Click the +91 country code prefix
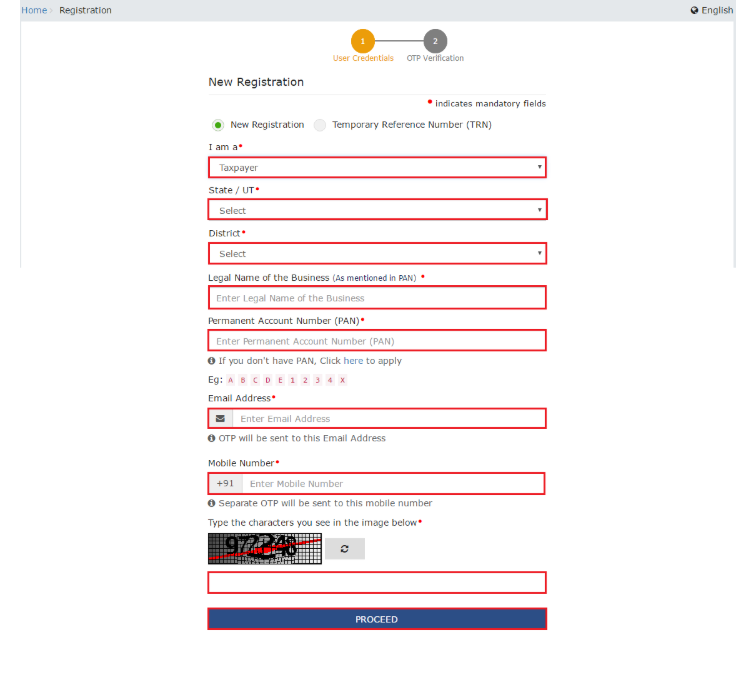Image resolution: width=752 pixels, height=688 pixels. tap(225, 484)
